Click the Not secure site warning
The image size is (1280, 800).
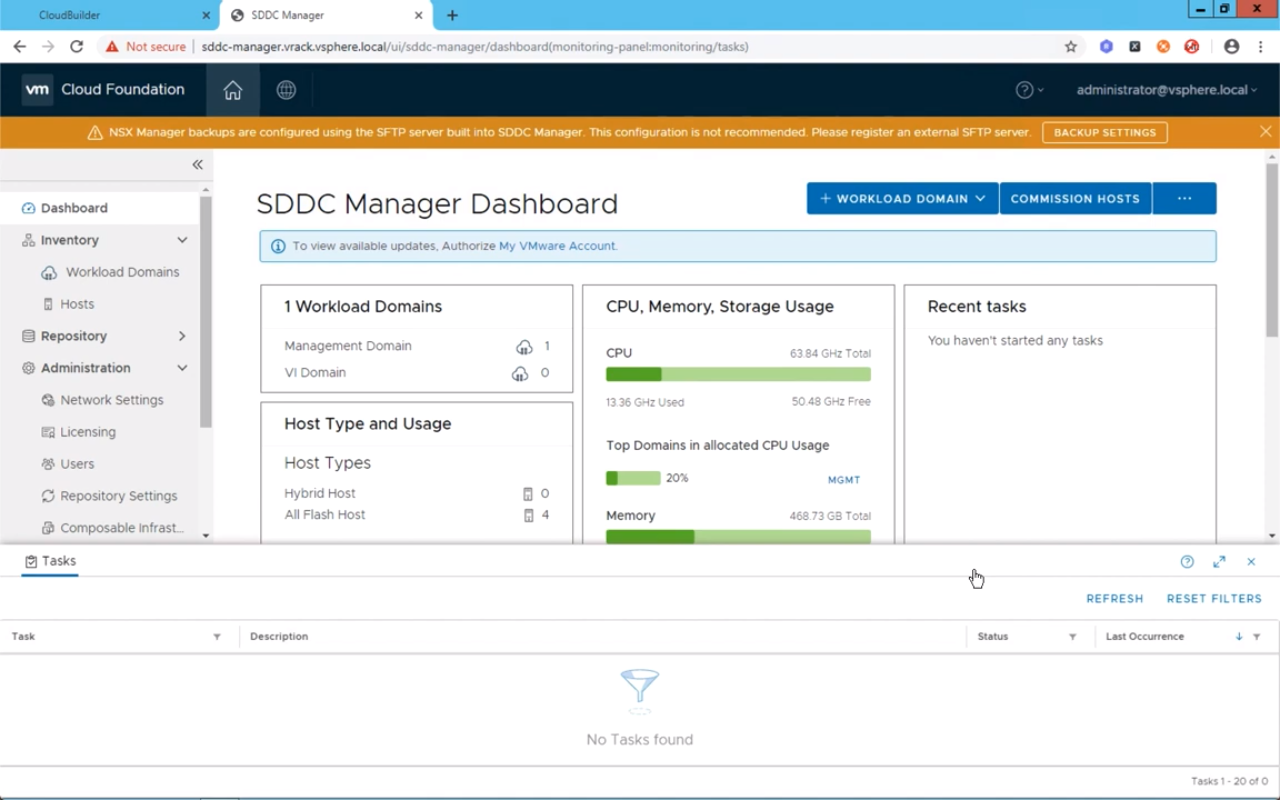(146, 46)
